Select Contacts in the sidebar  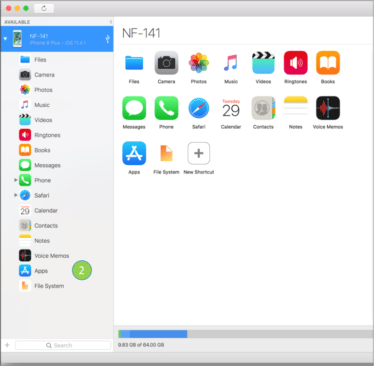57,225
